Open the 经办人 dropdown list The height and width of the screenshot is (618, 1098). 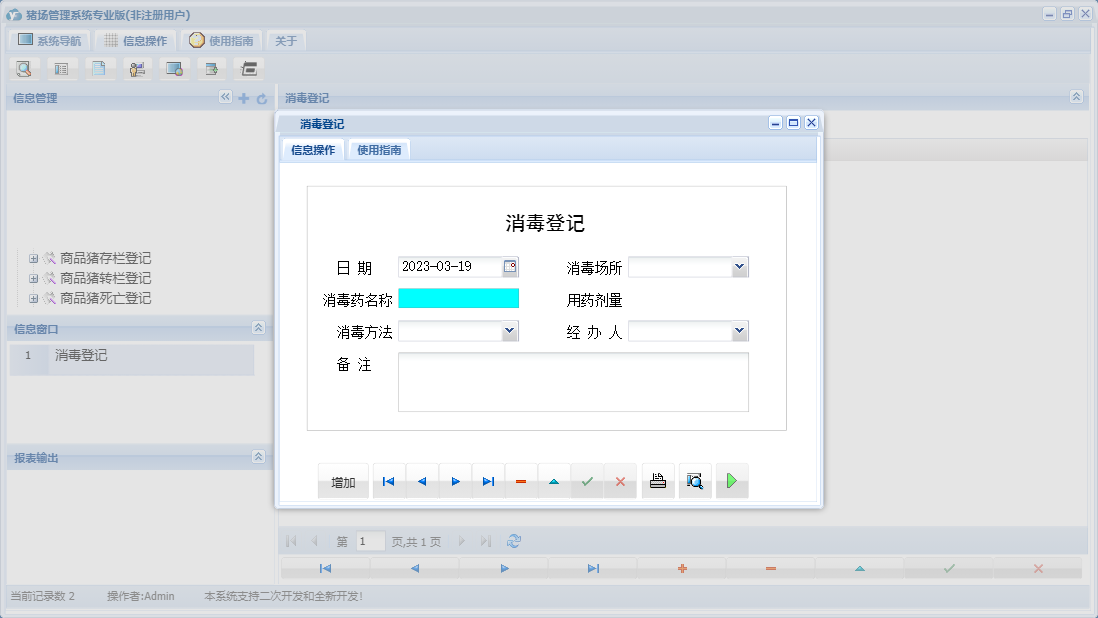pyautogui.click(x=739, y=330)
